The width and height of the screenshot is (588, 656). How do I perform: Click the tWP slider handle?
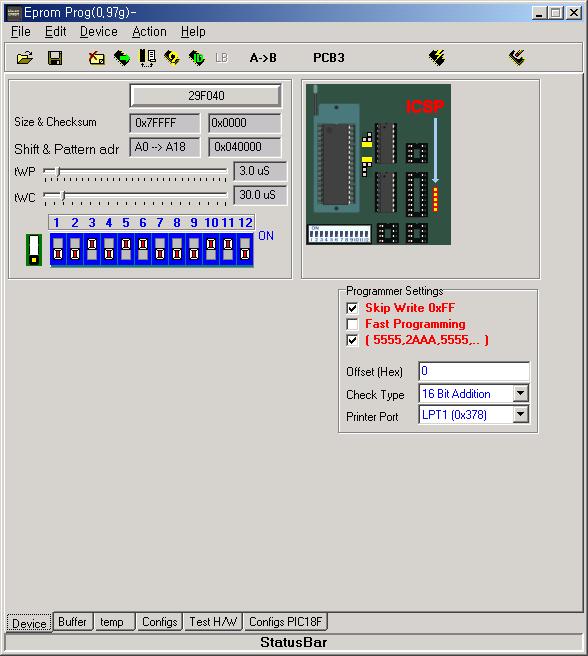pos(58,171)
